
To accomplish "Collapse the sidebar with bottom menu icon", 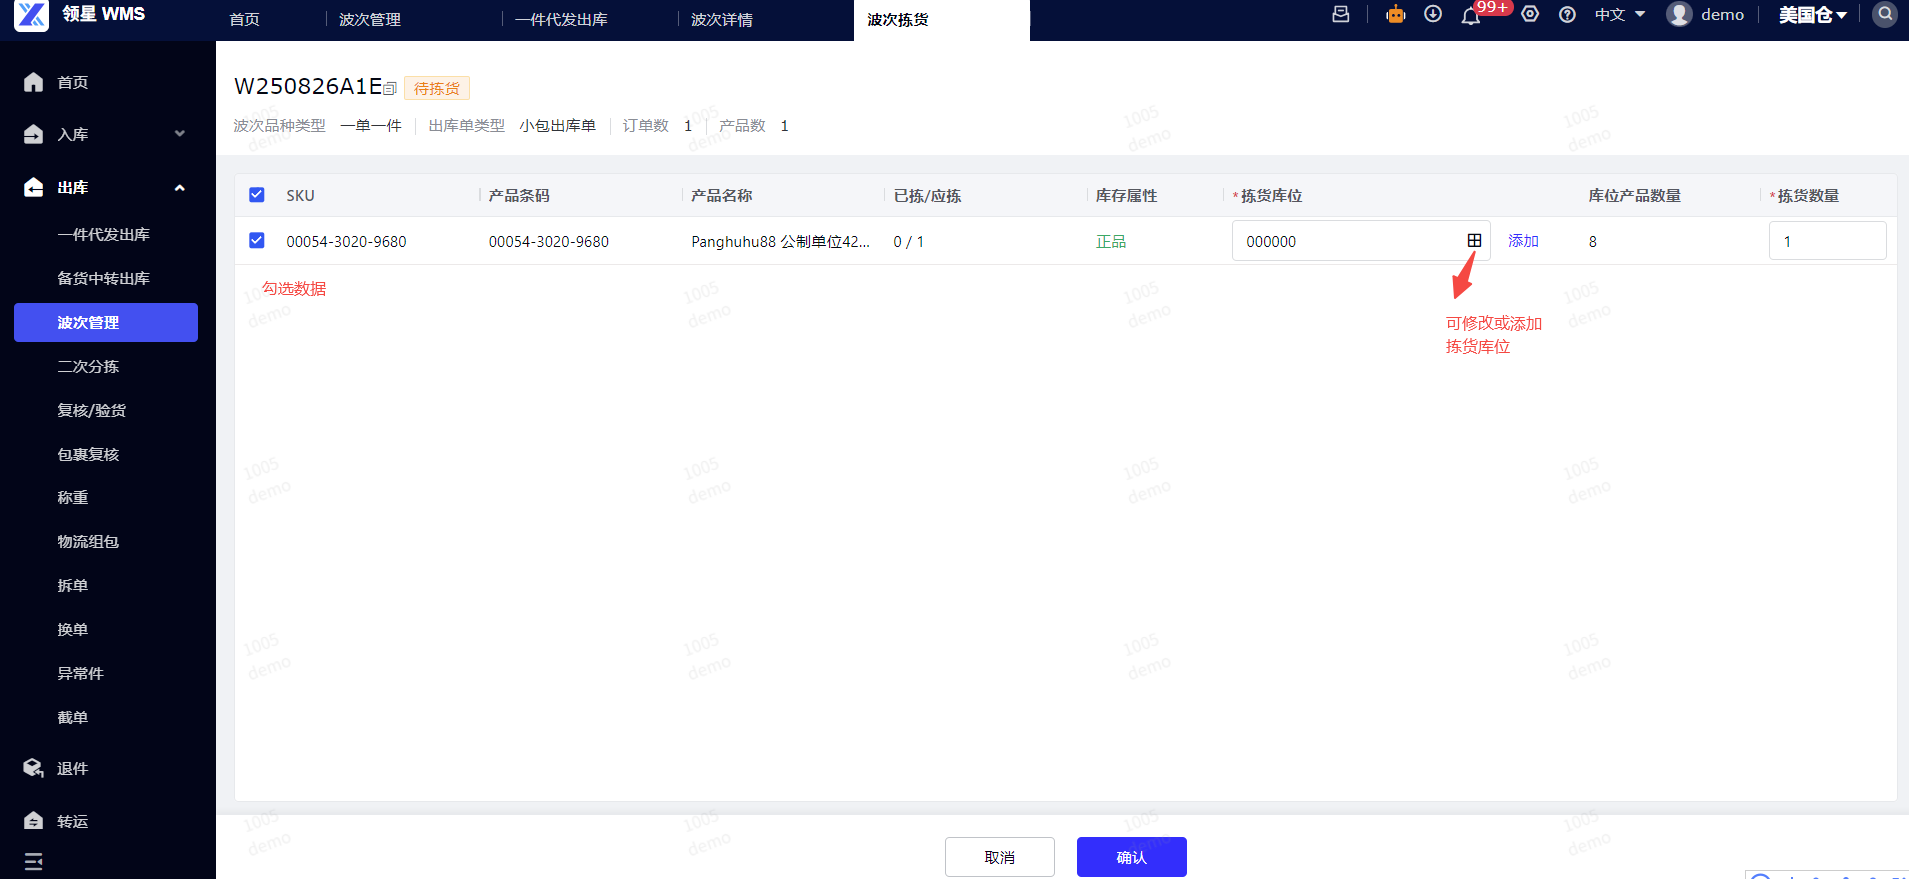I will tap(33, 862).
